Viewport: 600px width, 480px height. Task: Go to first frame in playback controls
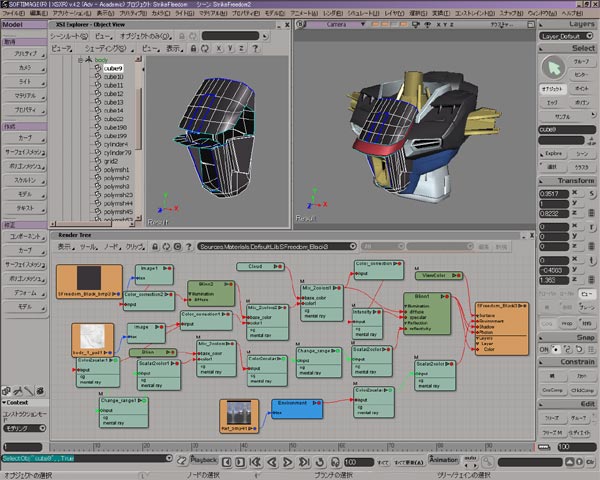255,462
